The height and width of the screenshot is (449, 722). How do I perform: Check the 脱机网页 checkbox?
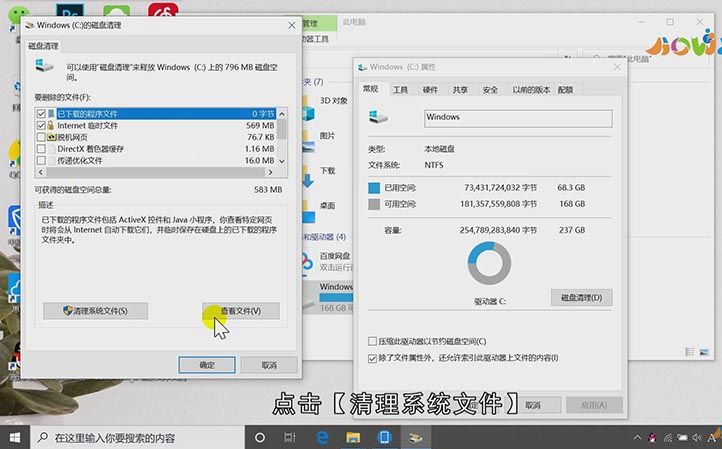41,137
